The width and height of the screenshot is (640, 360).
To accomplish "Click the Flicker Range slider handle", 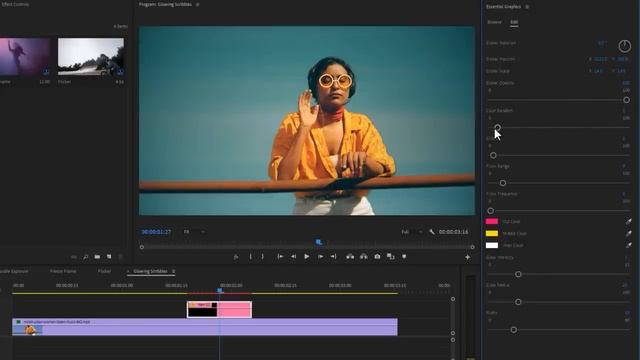I will coord(503,183).
